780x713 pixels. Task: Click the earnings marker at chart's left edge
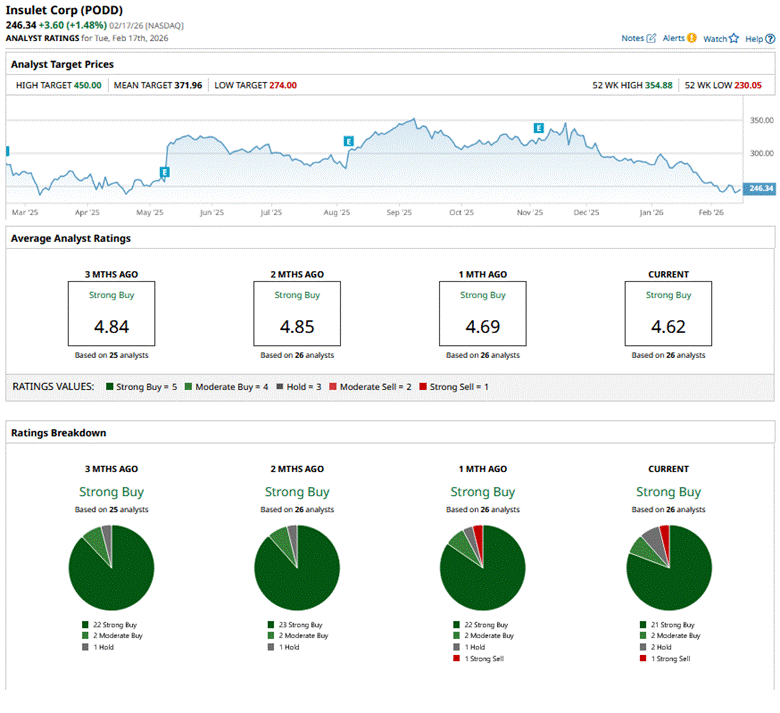[7, 151]
